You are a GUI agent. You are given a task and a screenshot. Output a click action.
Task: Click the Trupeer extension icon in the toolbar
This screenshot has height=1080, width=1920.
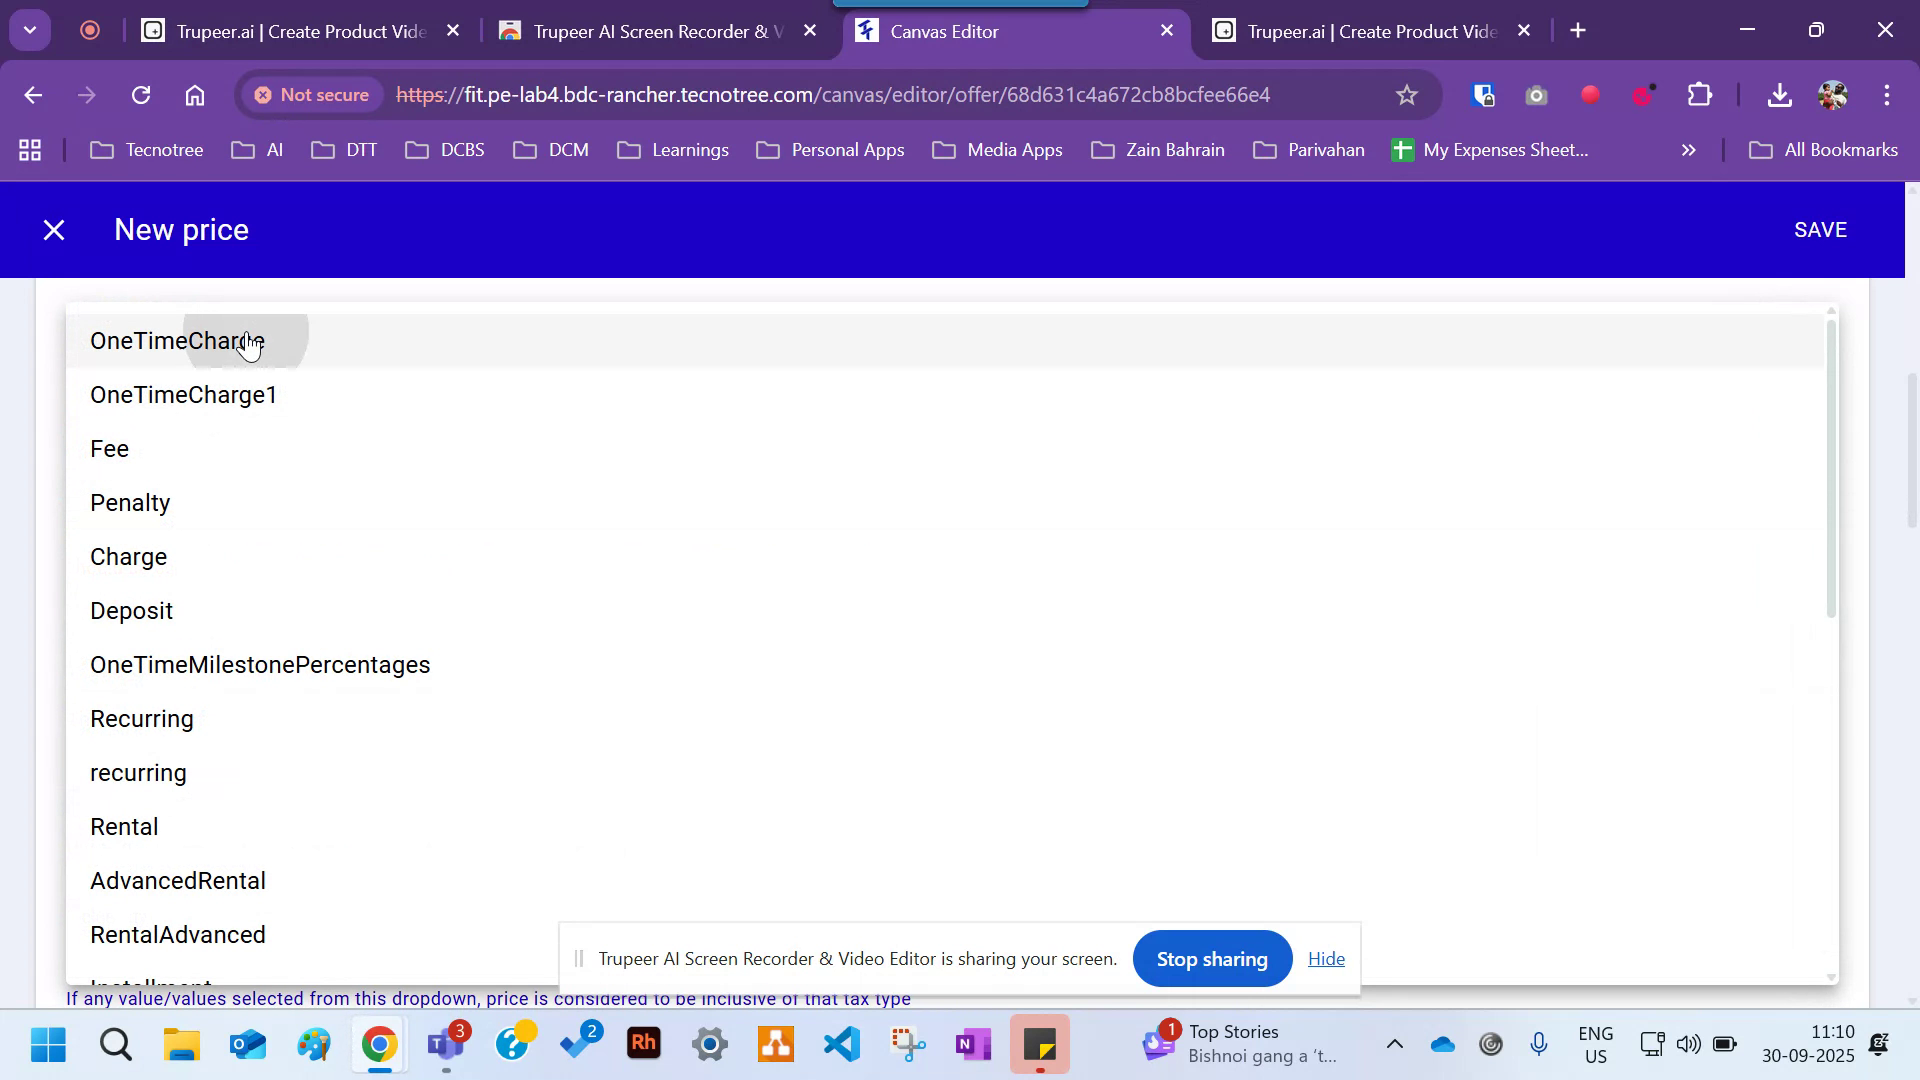coord(1641,95)
